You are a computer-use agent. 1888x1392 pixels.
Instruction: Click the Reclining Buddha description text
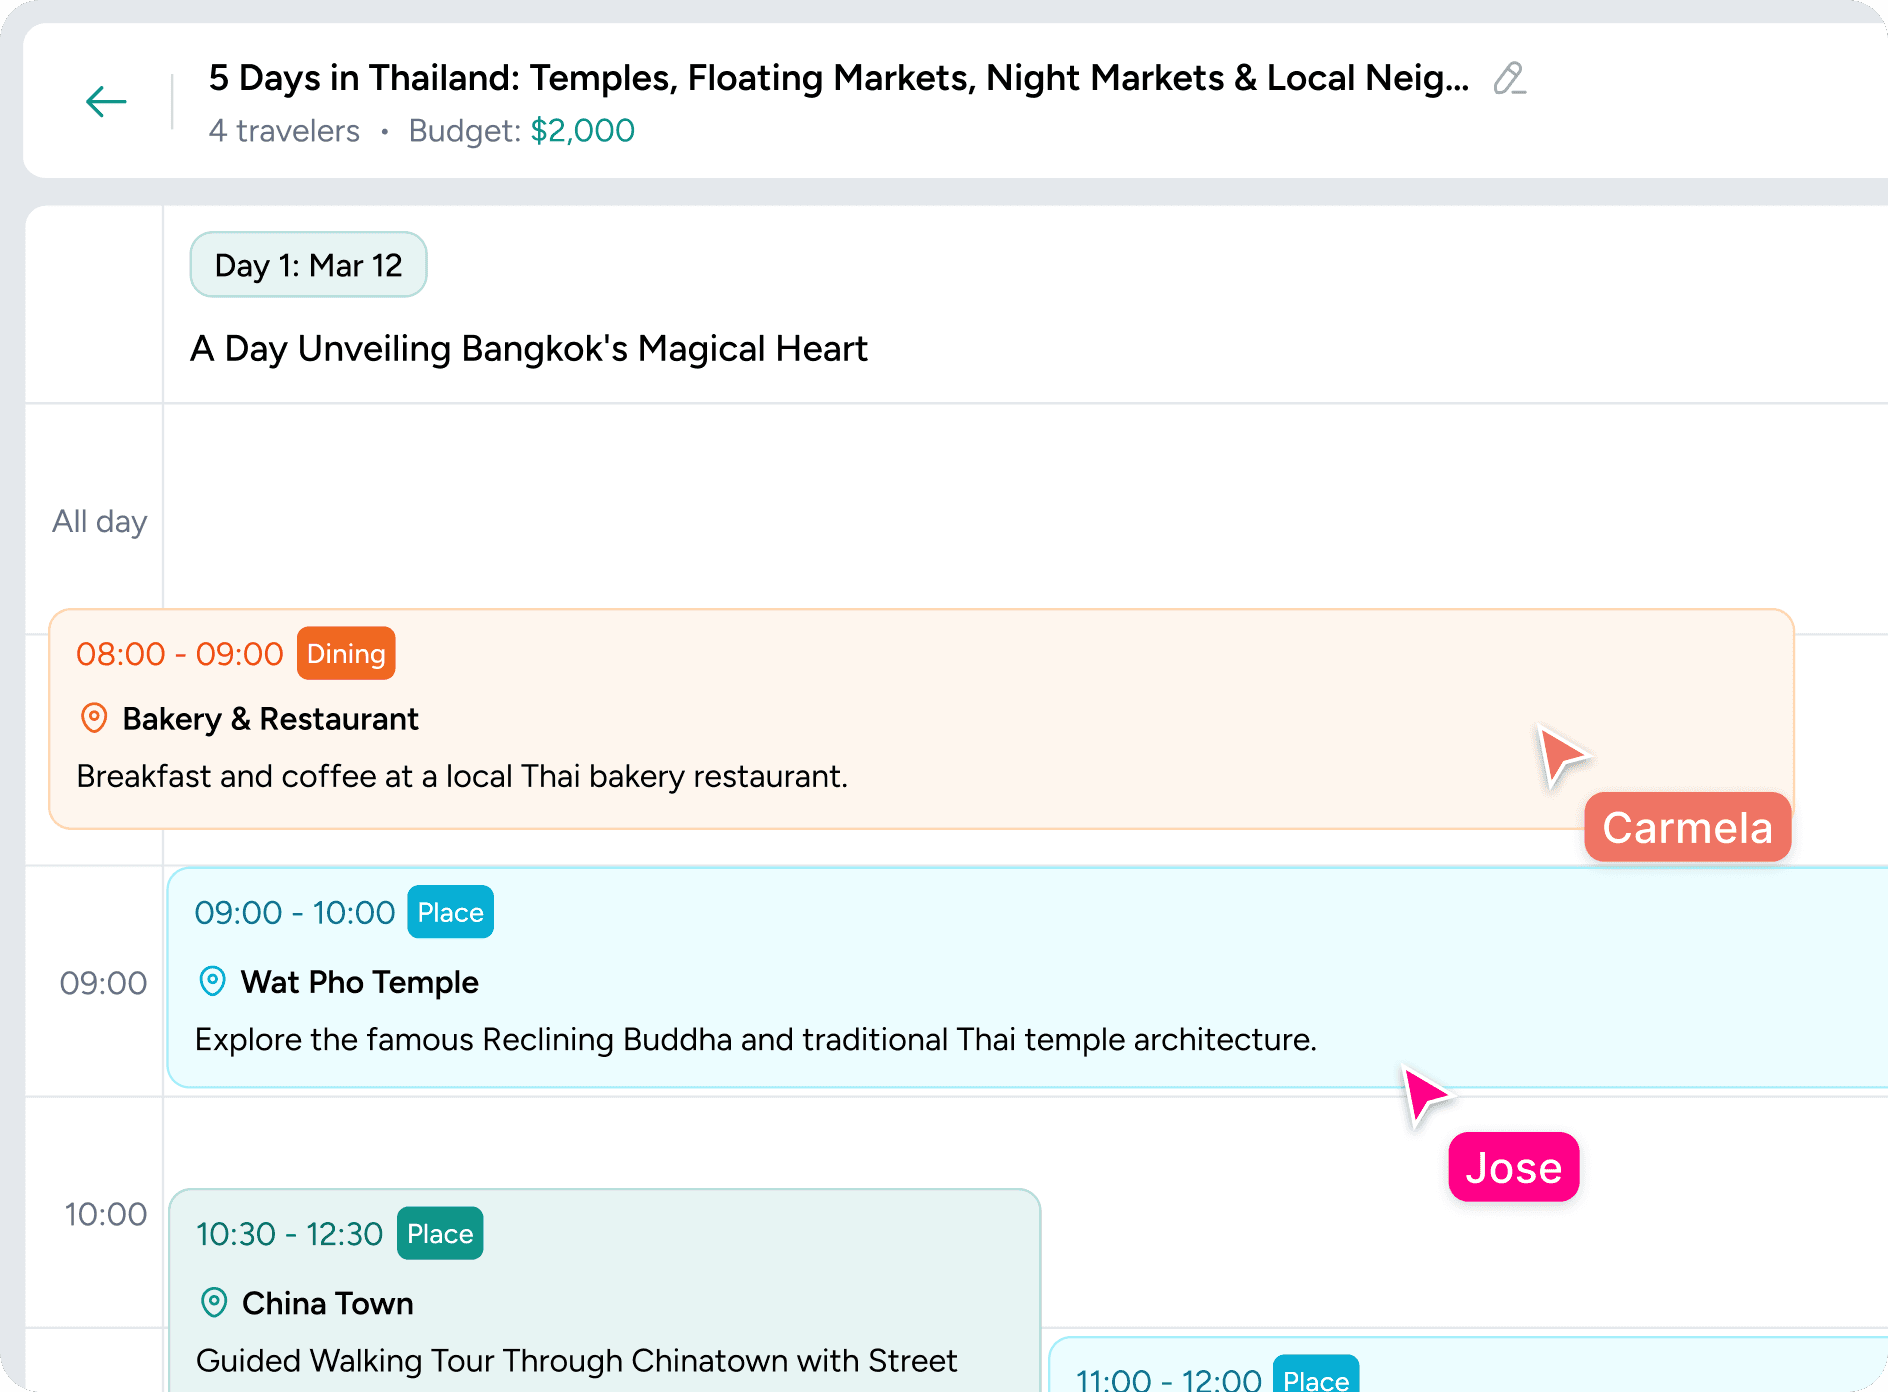(756, 1040)
